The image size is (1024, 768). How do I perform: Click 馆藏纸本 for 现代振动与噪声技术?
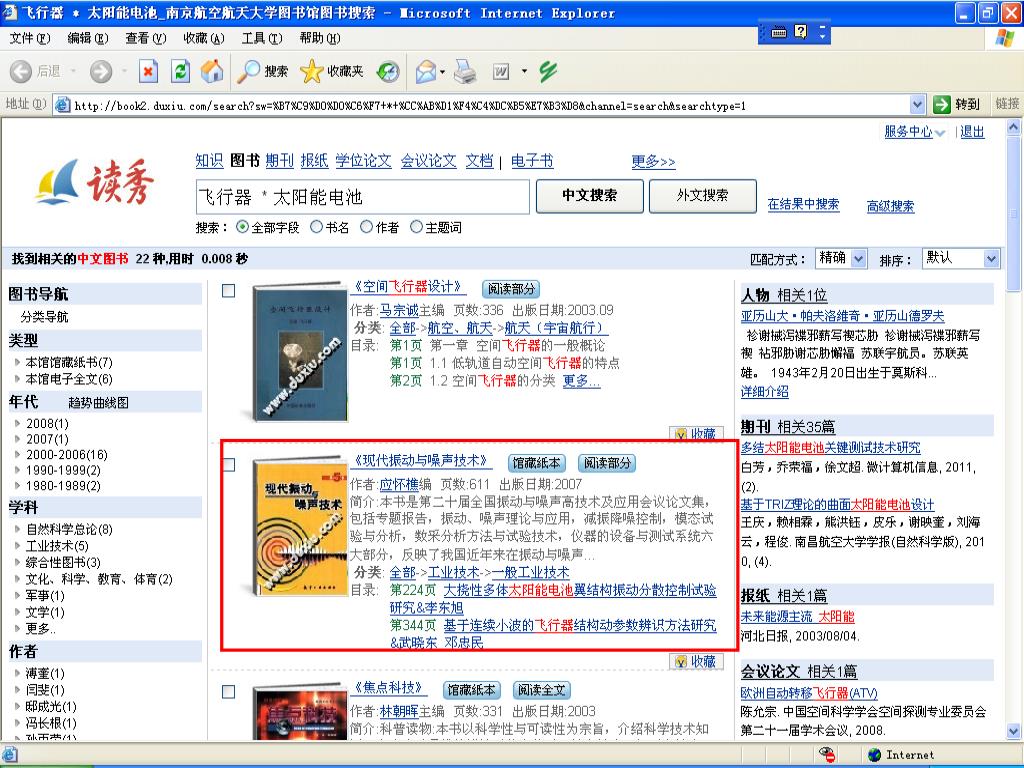(x=536, y=463)
